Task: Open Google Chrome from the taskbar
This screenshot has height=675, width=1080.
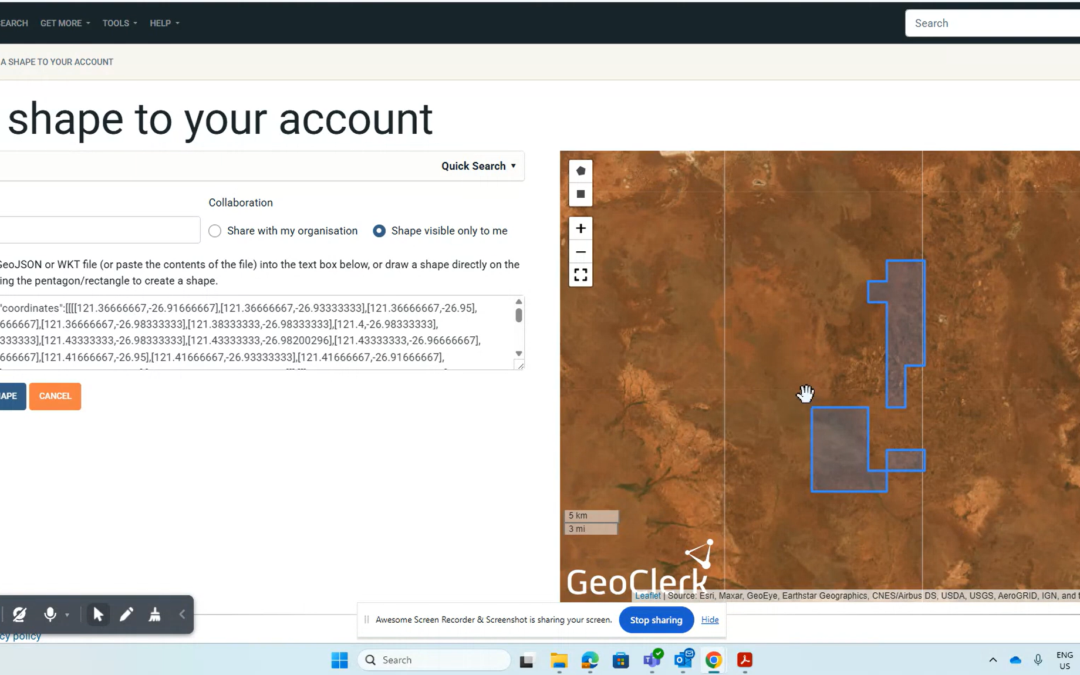Action: (713, 660)
